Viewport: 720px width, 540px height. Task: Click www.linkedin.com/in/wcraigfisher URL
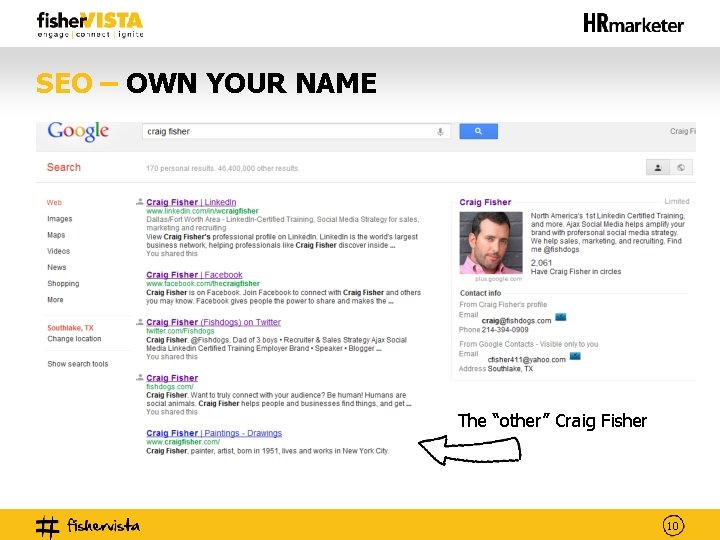pyautogui.click(x=202, y=211)
